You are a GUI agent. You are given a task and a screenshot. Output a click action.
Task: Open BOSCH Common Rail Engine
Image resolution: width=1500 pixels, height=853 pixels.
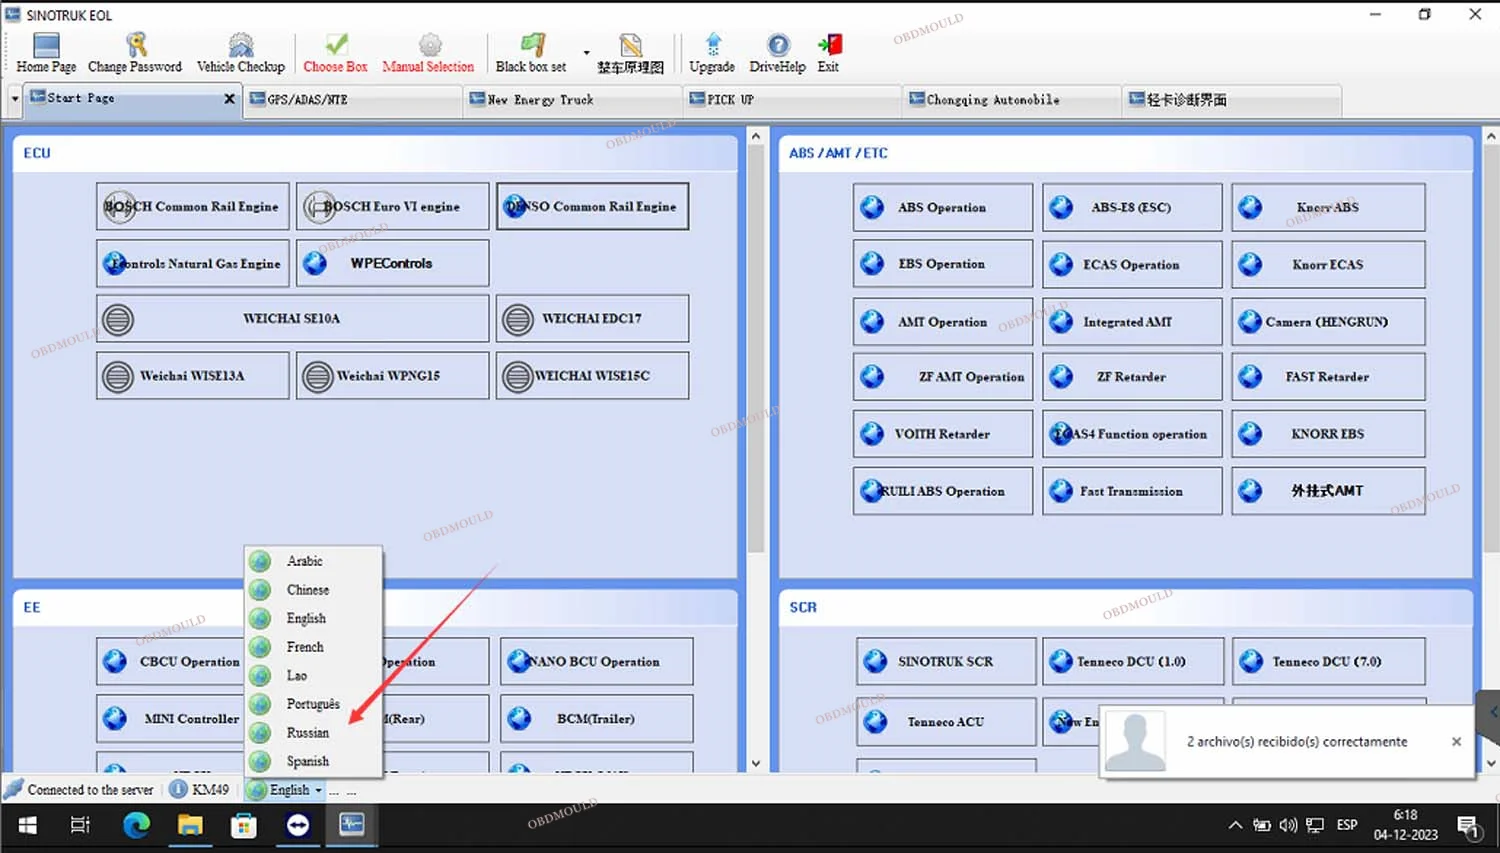tap(193, 207)
